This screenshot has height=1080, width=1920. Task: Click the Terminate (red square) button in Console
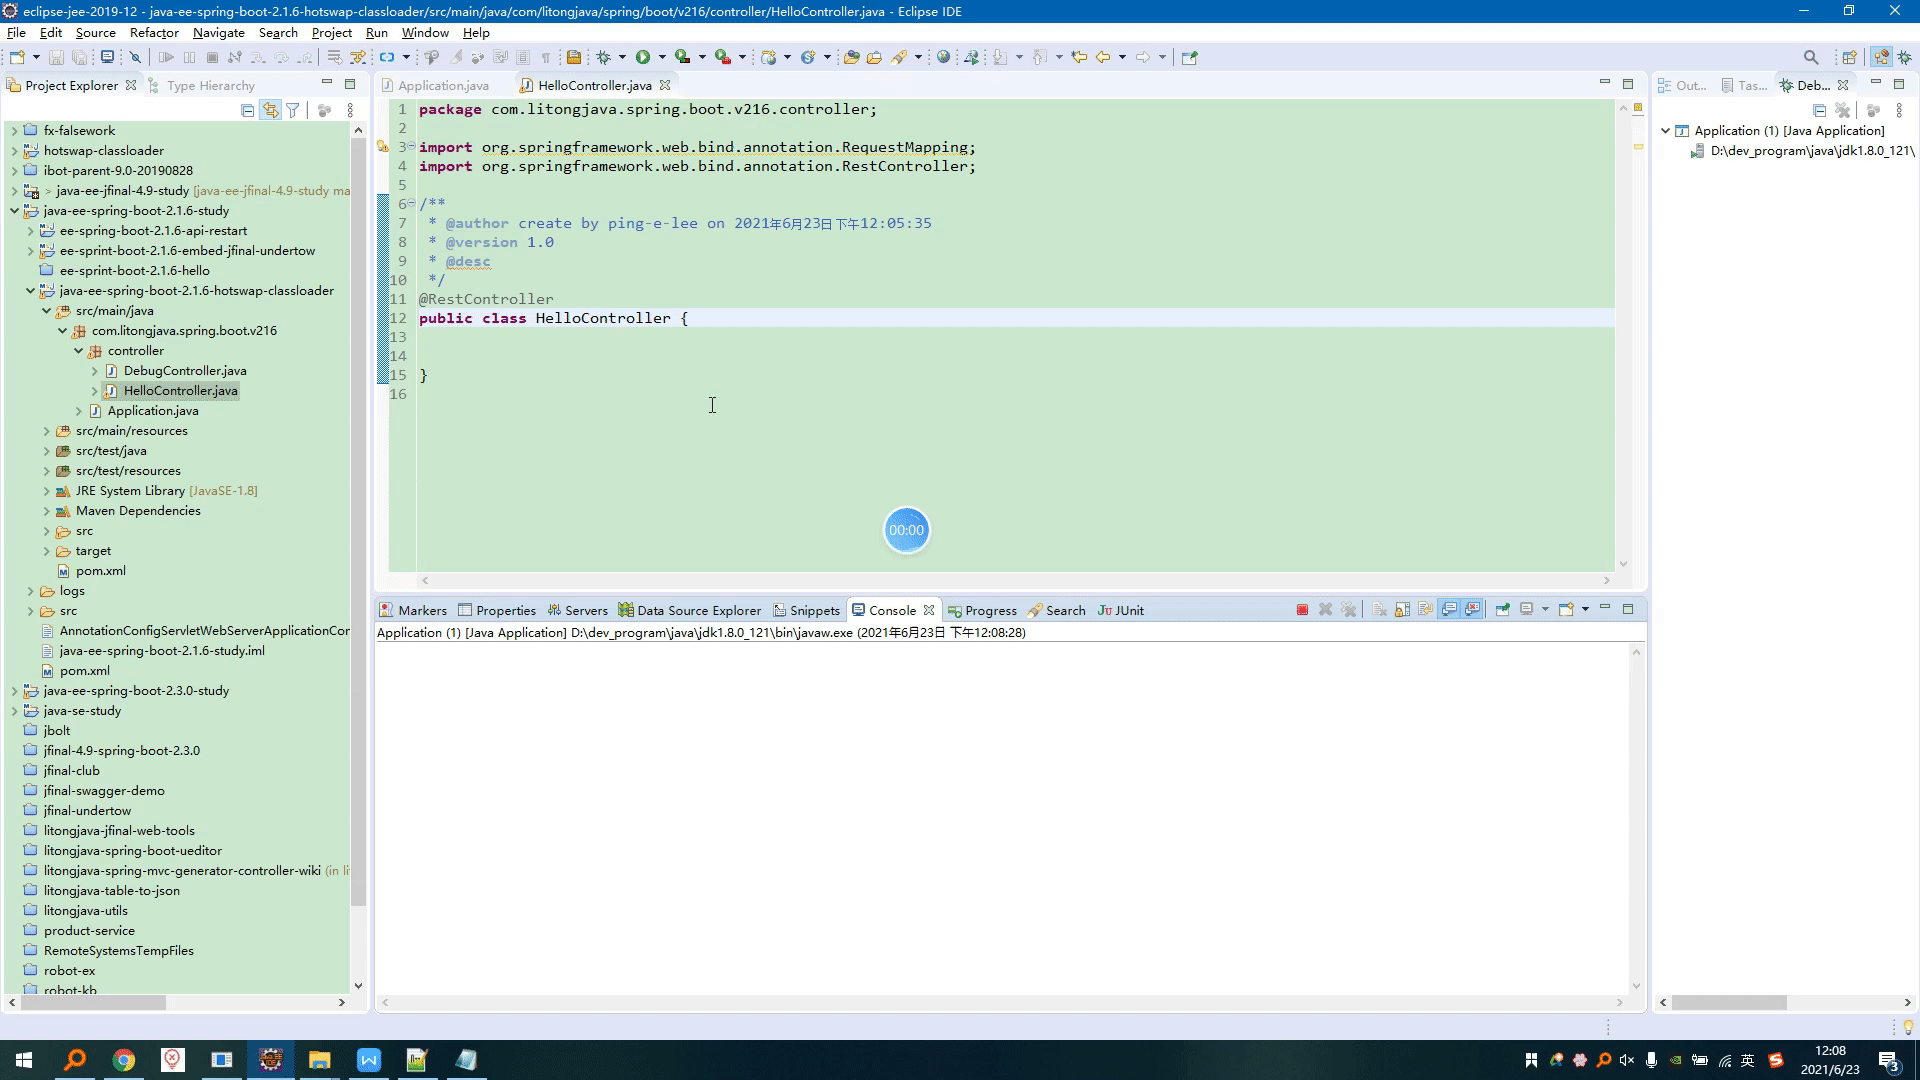click(x=1302, y=609)
